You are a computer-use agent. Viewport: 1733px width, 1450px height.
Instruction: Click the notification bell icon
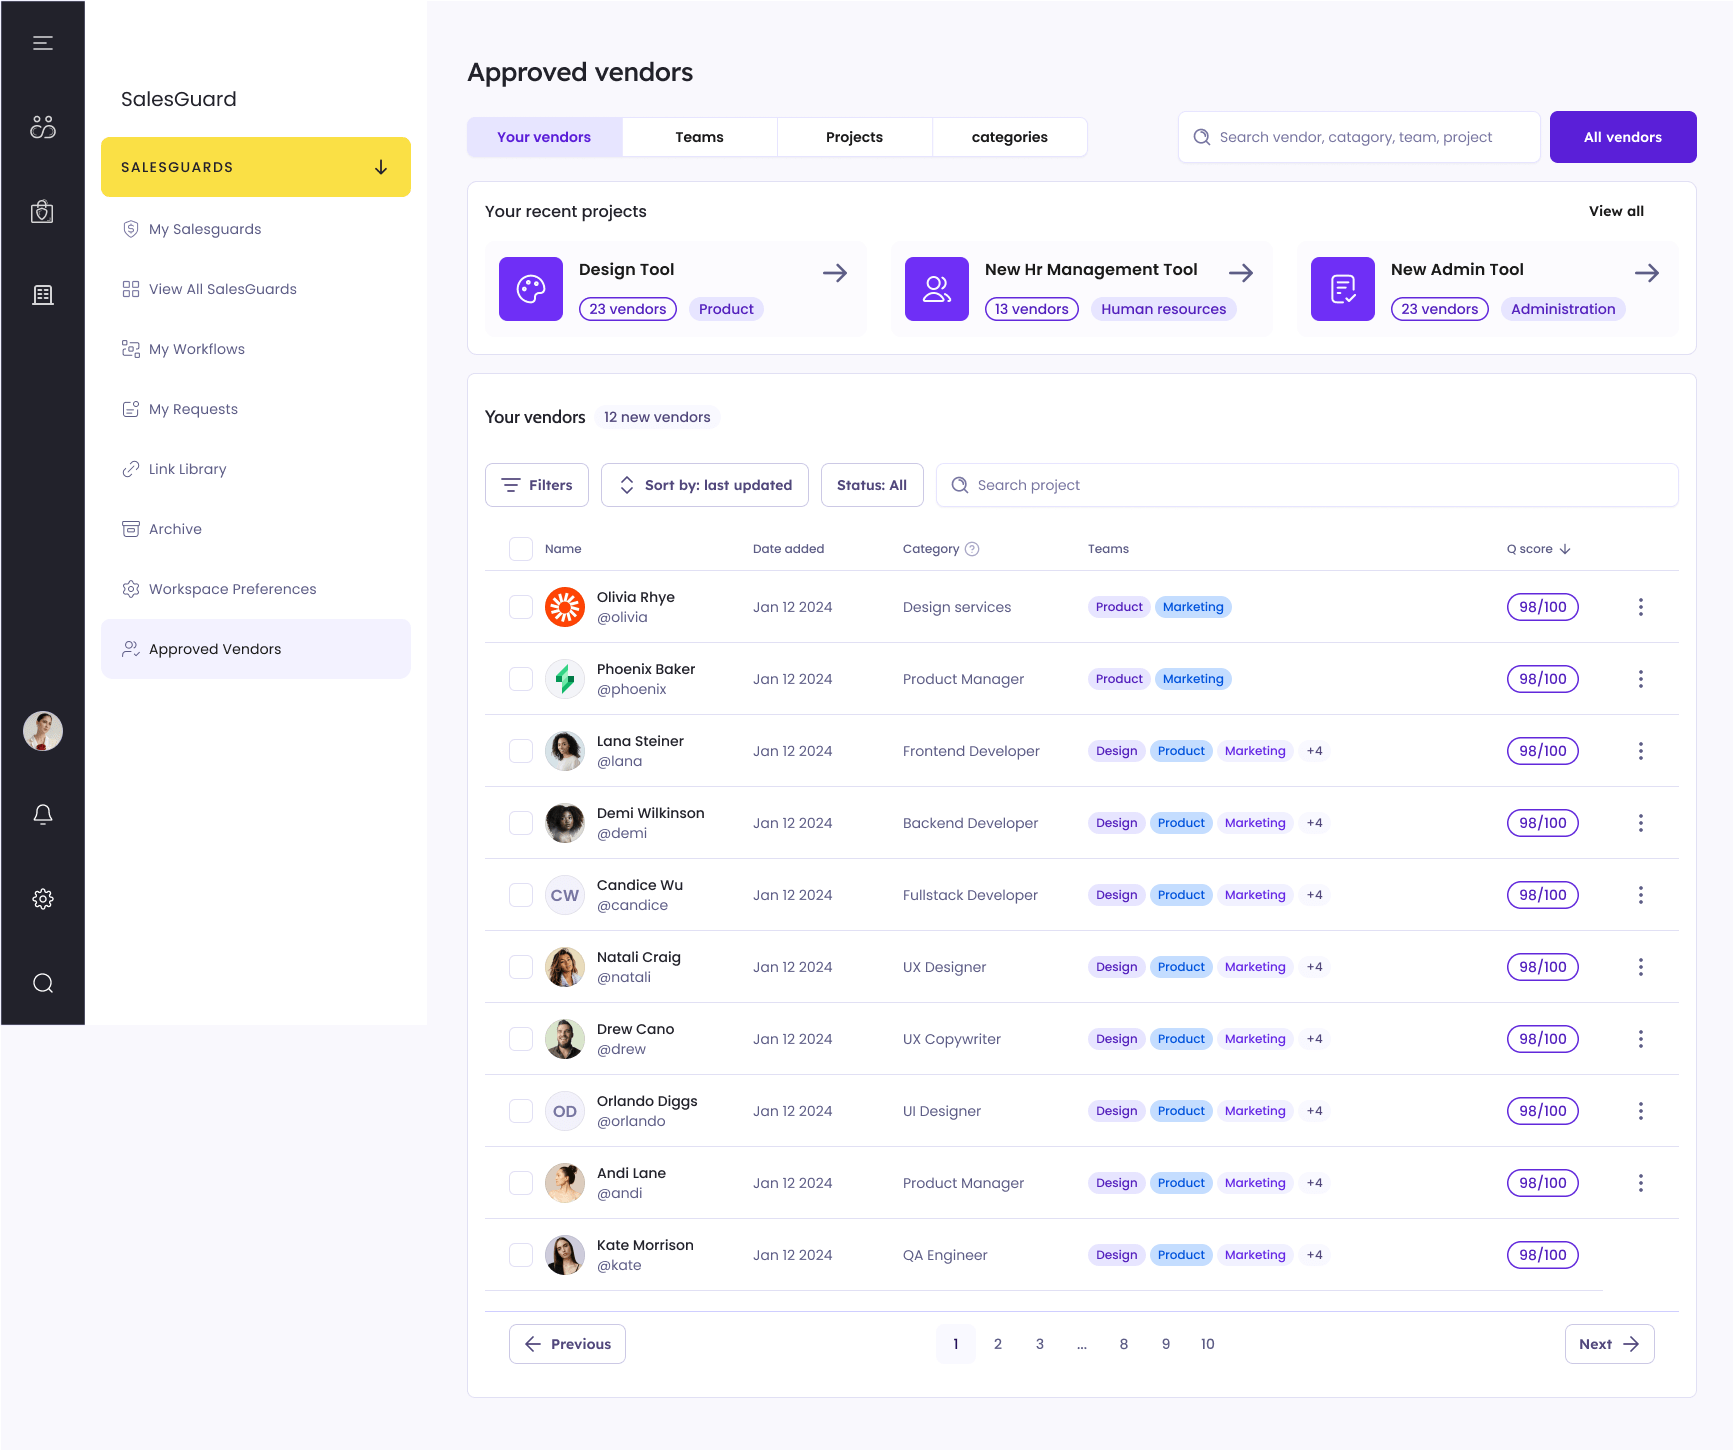pos(42,815)
